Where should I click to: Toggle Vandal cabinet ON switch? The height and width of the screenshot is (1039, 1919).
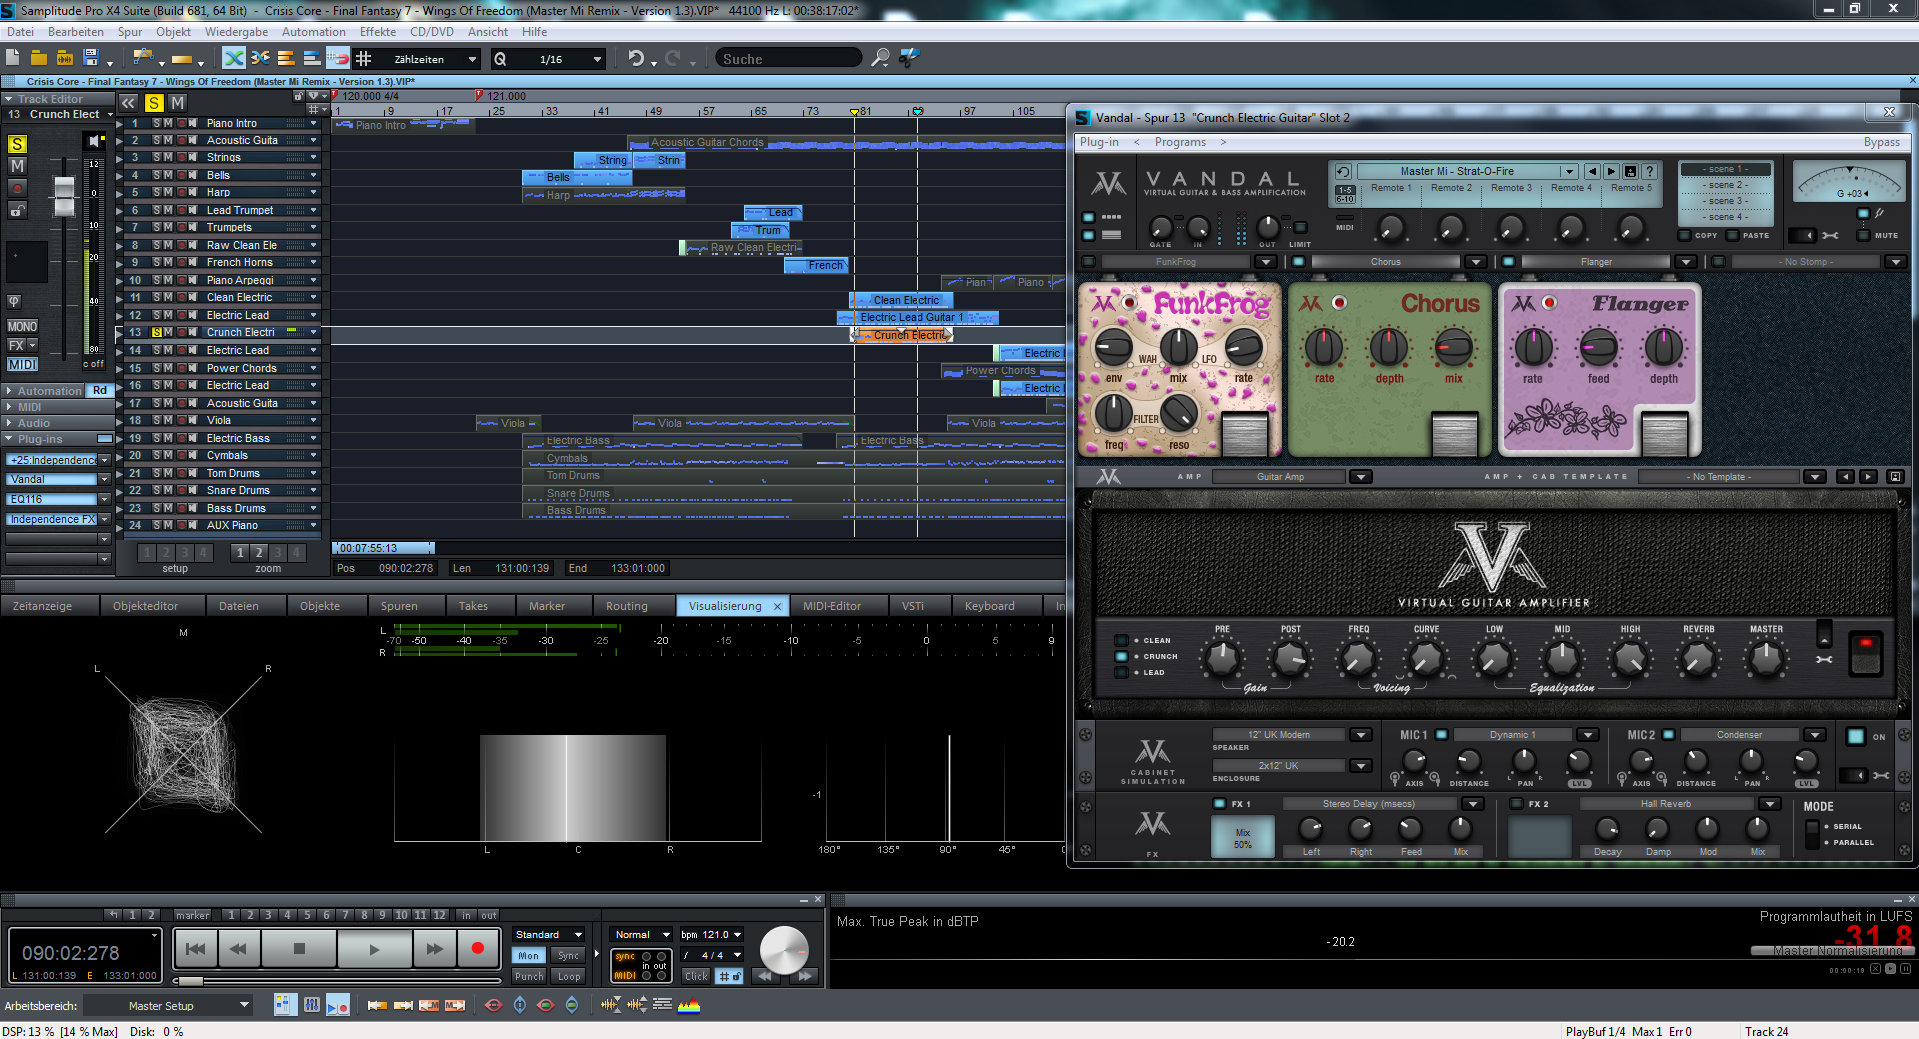1856,737
